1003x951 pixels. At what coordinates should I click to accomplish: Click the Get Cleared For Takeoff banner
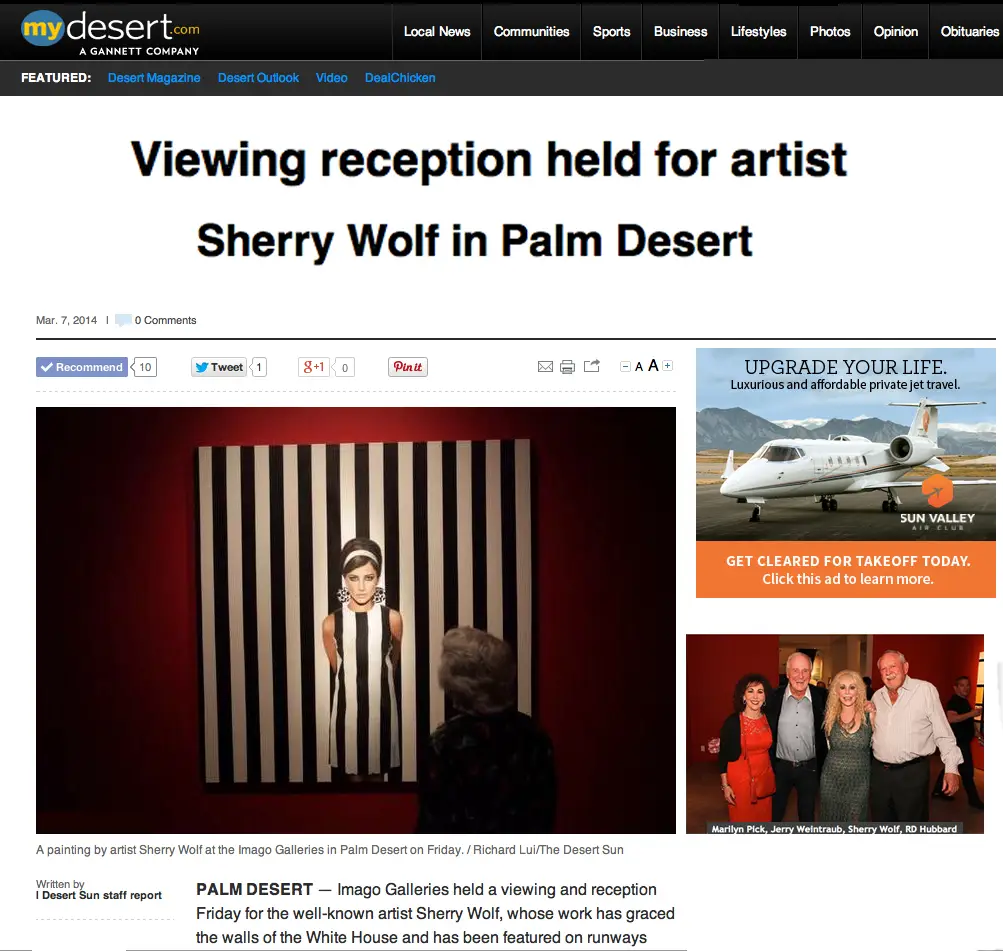coord(846,570)
